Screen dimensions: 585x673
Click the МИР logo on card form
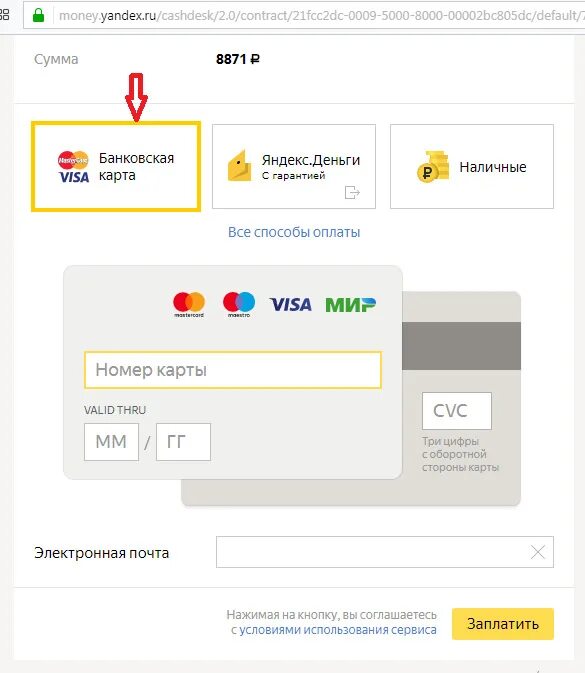(350, 305)
